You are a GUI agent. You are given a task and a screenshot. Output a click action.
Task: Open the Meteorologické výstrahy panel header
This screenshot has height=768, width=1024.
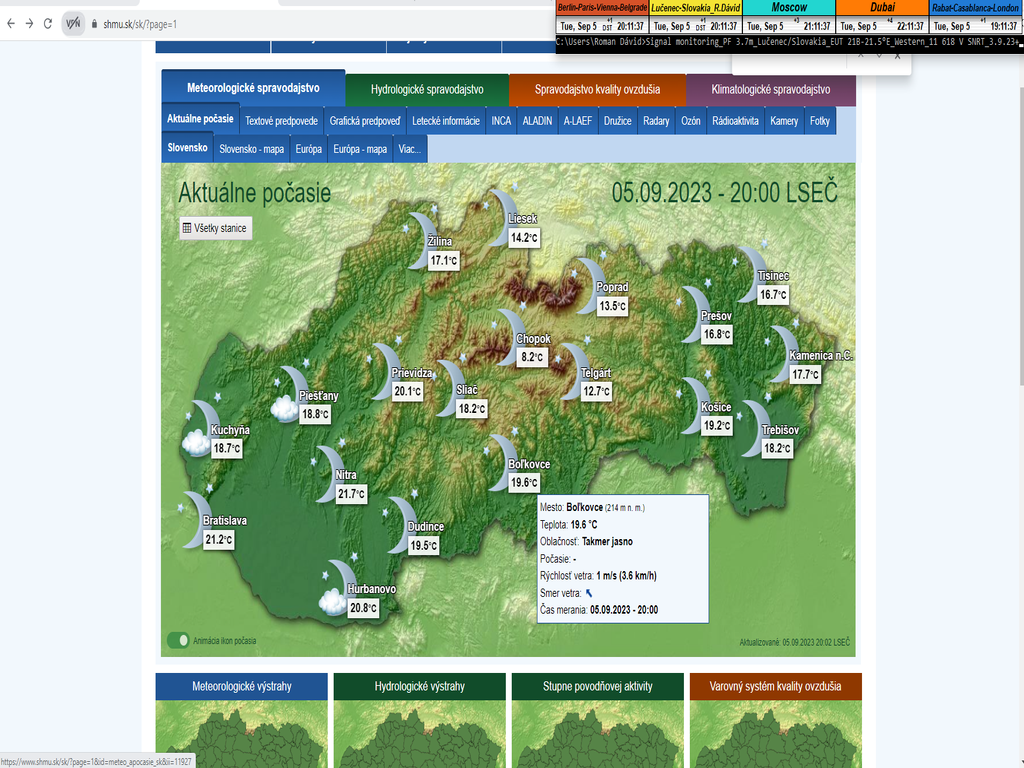point(242,686)
